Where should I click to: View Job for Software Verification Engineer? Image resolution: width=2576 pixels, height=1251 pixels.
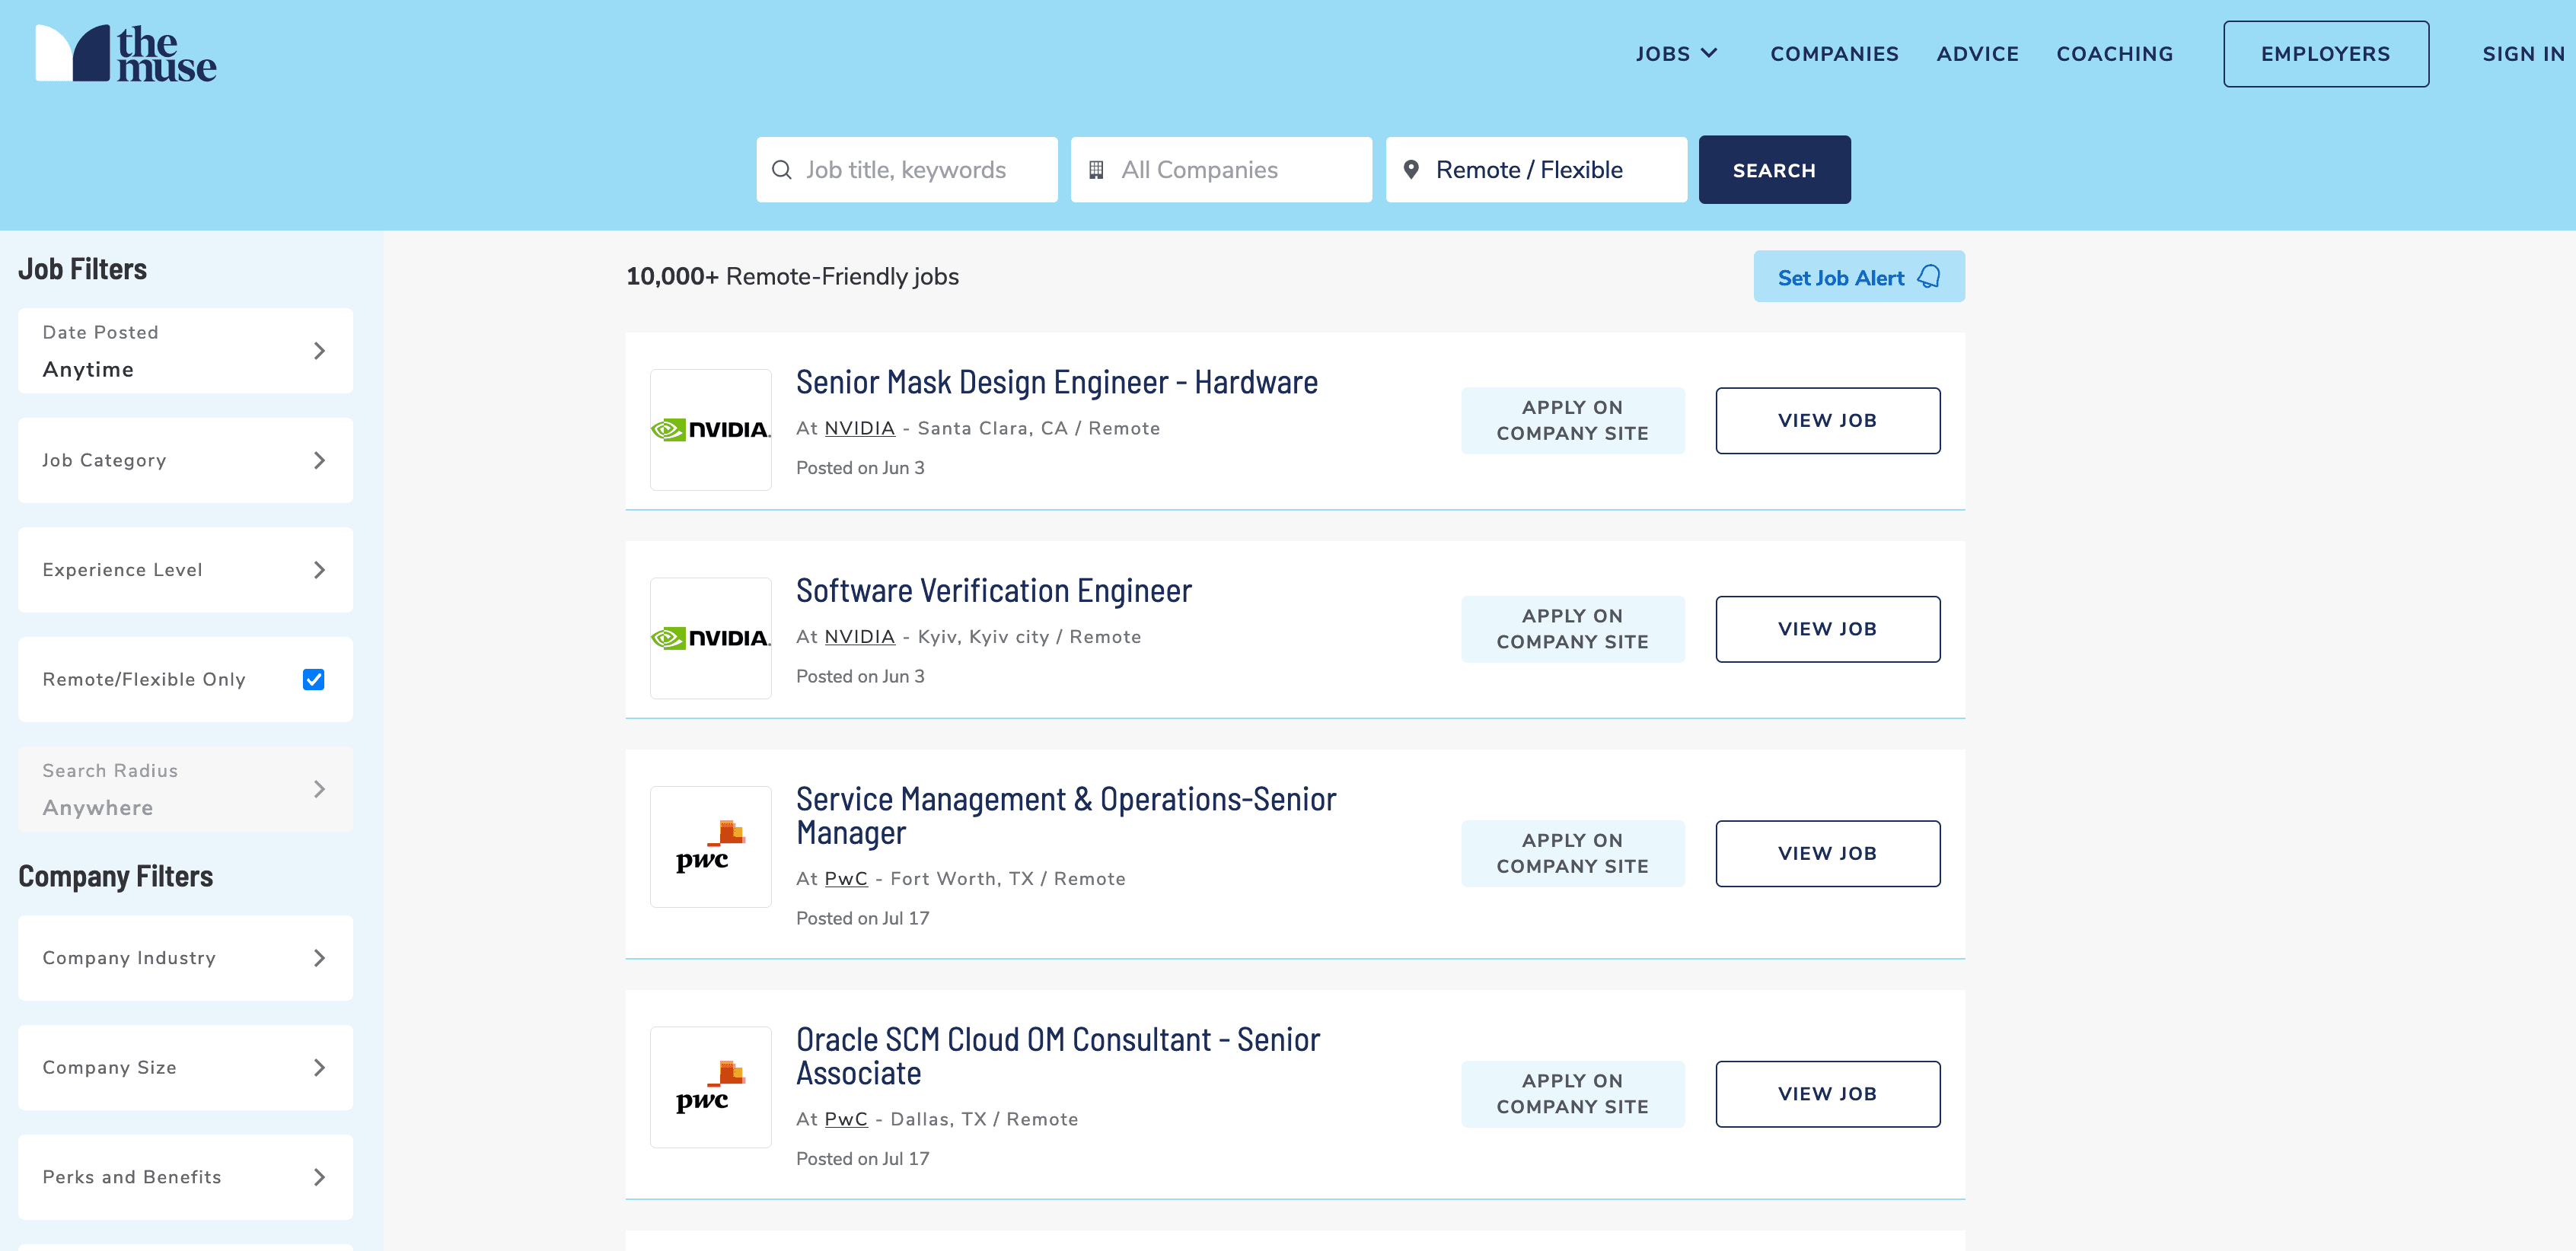coord(1828,629)
